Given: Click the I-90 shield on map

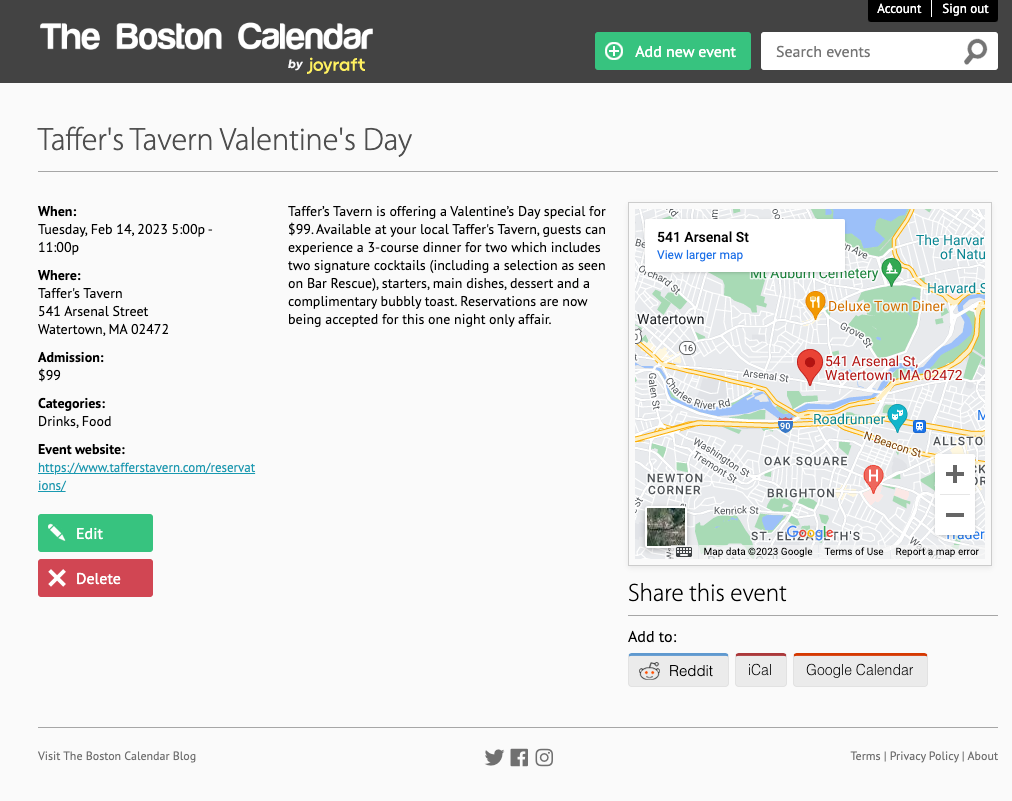Looking at the screenshot, I should [785, 425].
